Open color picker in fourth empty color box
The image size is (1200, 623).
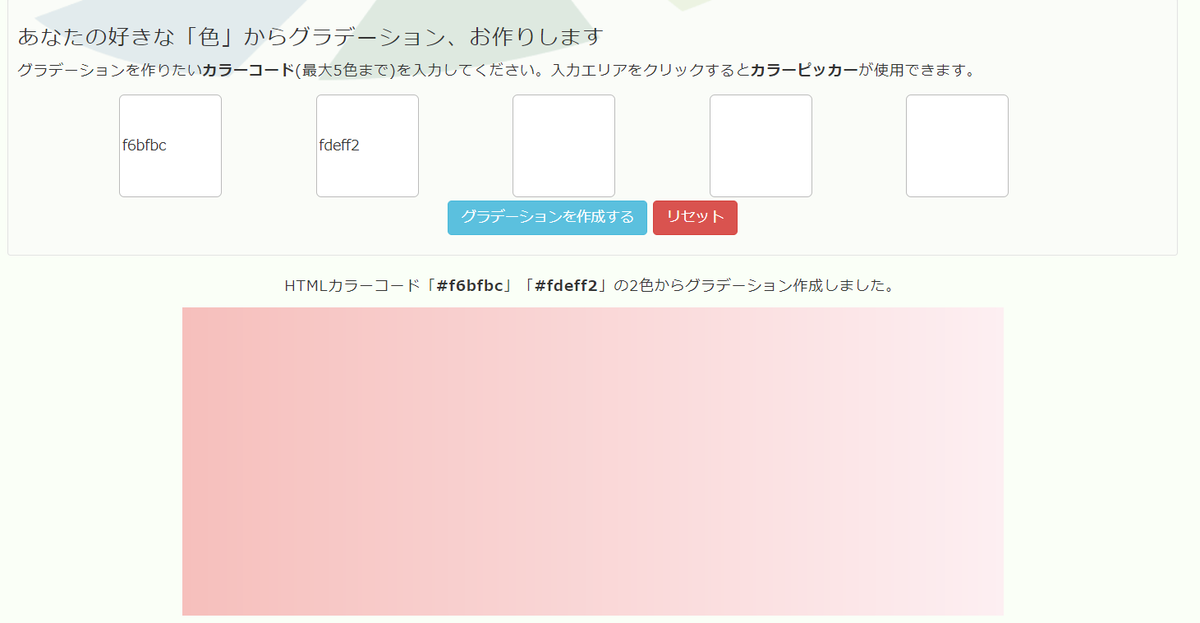pyautogui.click(x=761, y=145)
